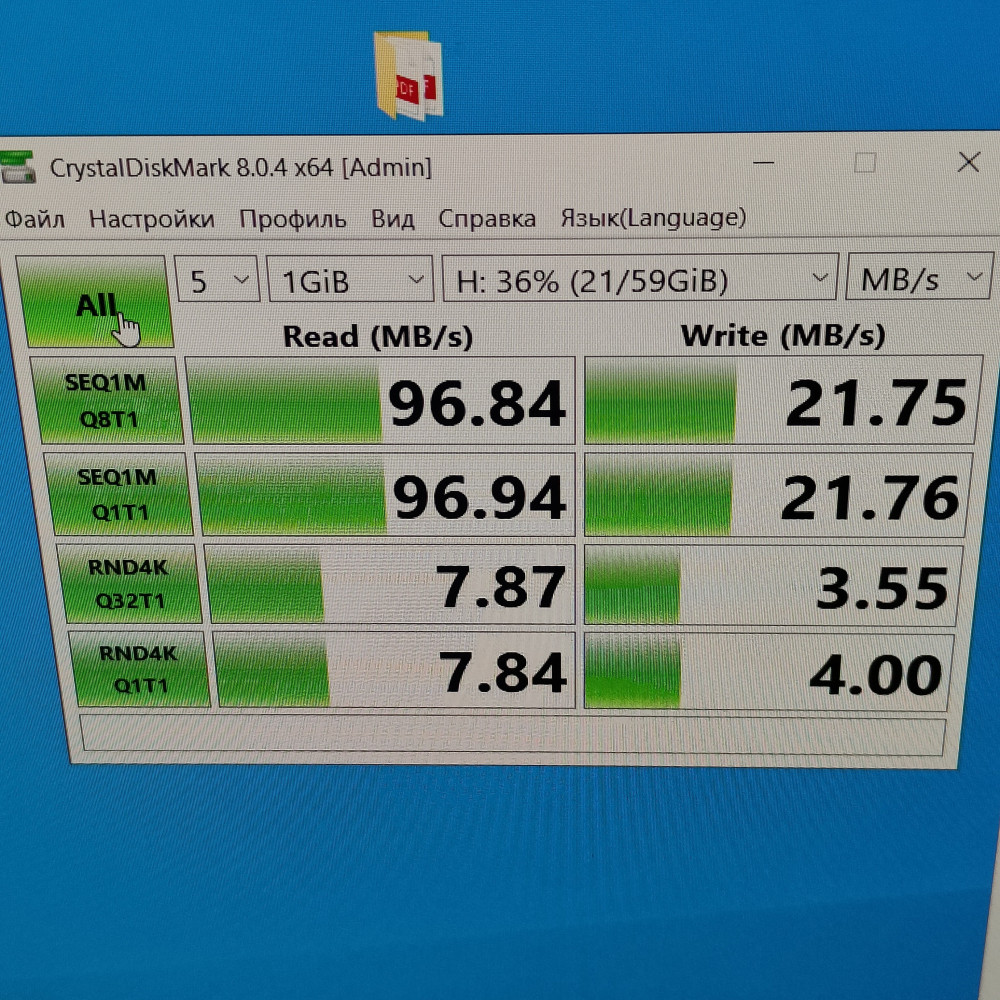Expand the test count dropdown showing 5
The height and width of the screenshot is (1000, 1000).
tap(217, 280)
